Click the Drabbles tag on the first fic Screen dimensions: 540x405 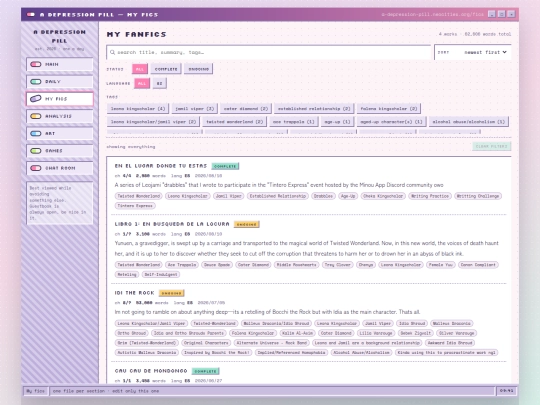pyautogui.click(x=323, y=196)
